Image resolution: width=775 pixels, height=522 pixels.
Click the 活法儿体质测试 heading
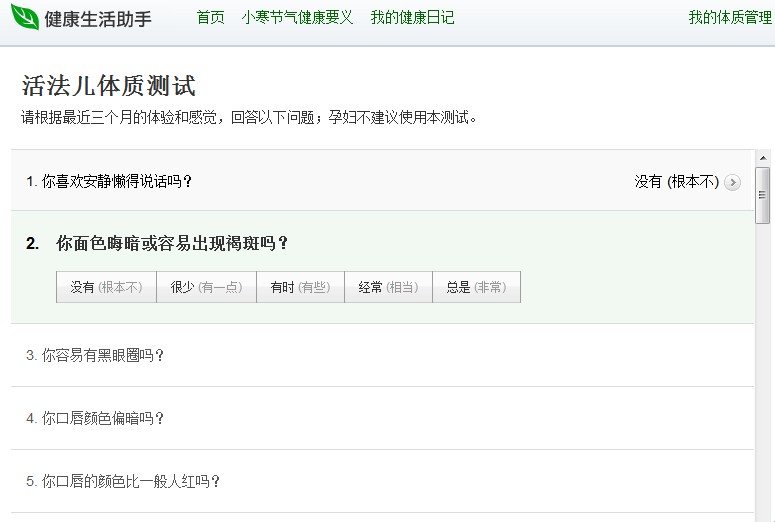[109, 86]
